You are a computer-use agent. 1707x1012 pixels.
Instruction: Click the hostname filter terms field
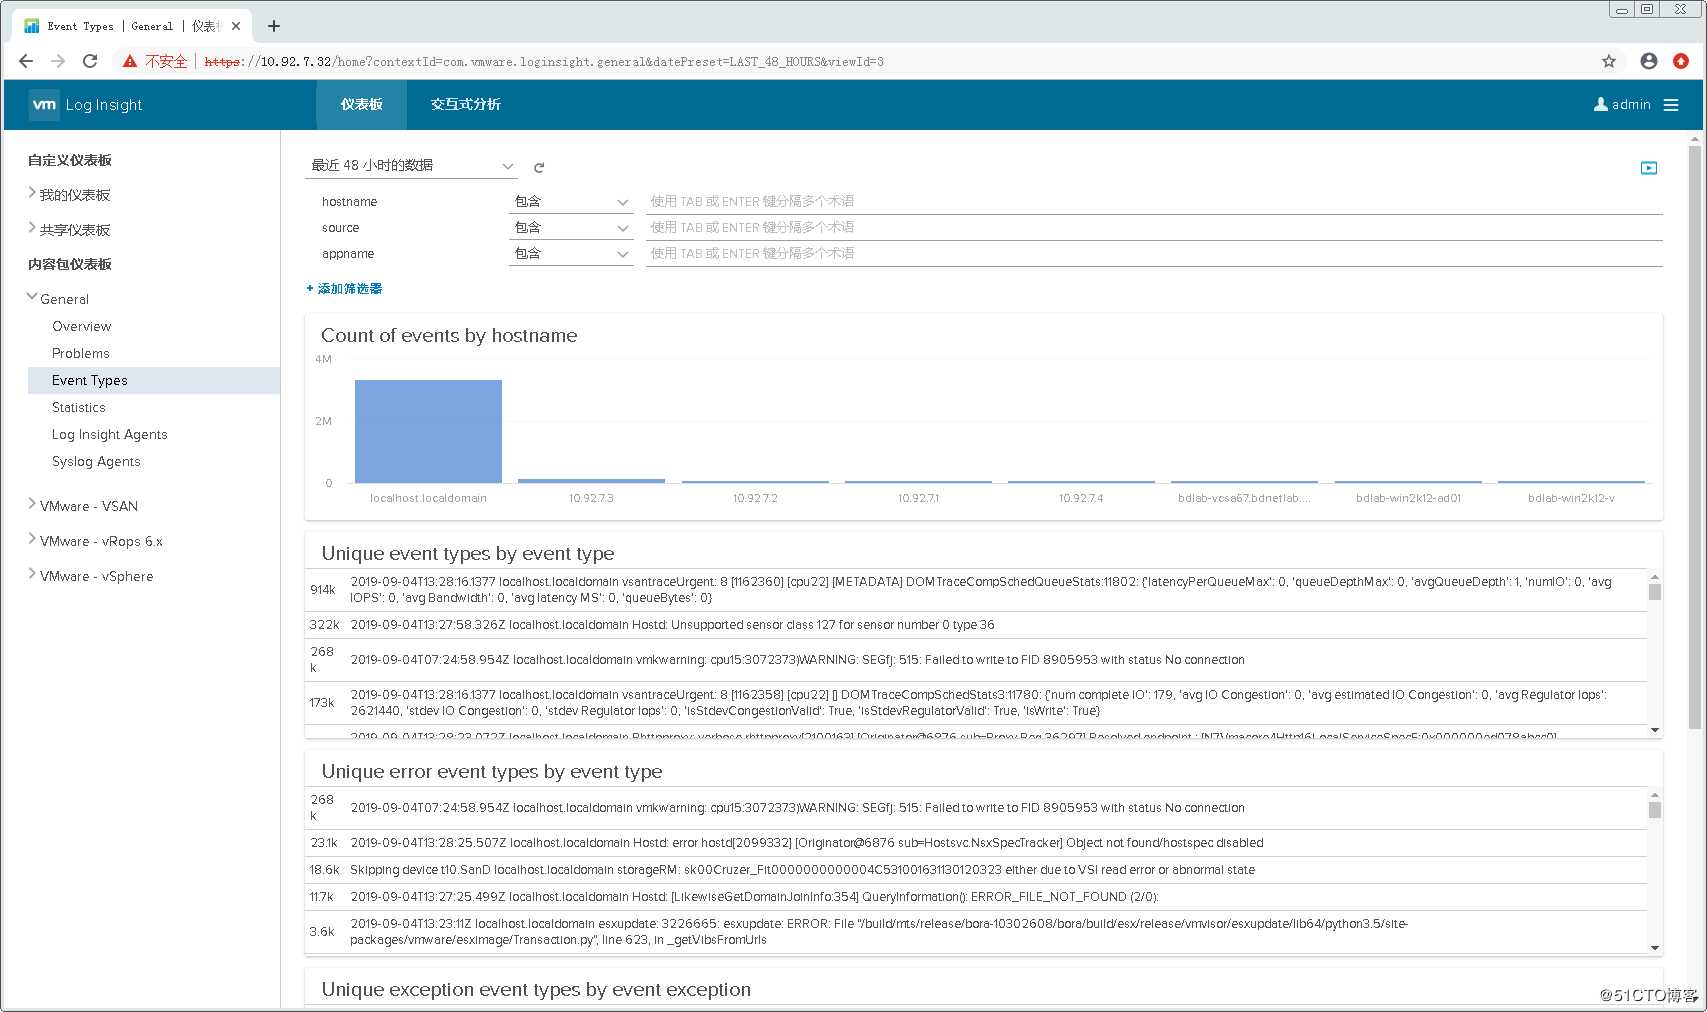(x=1154, y=201)
